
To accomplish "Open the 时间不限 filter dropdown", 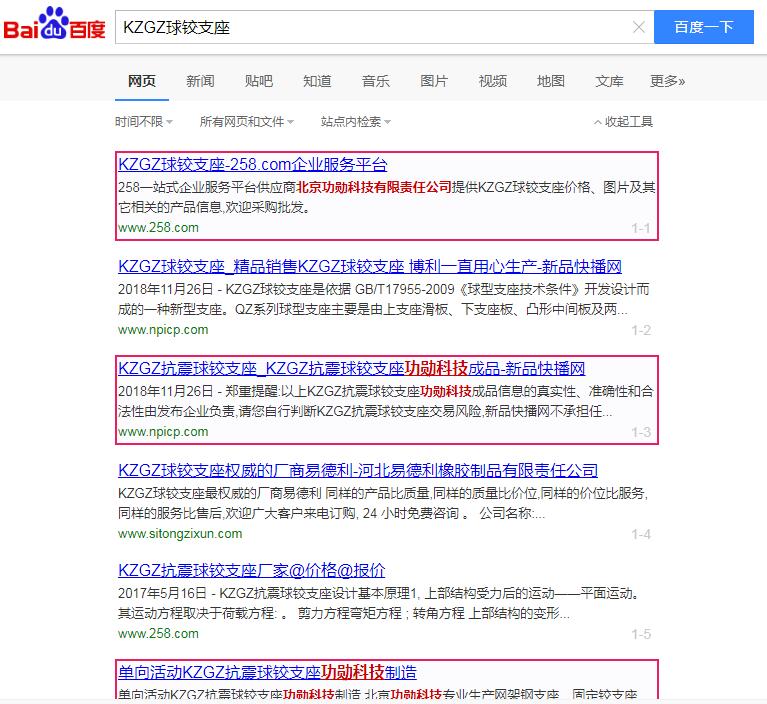I will coord(143,122).
